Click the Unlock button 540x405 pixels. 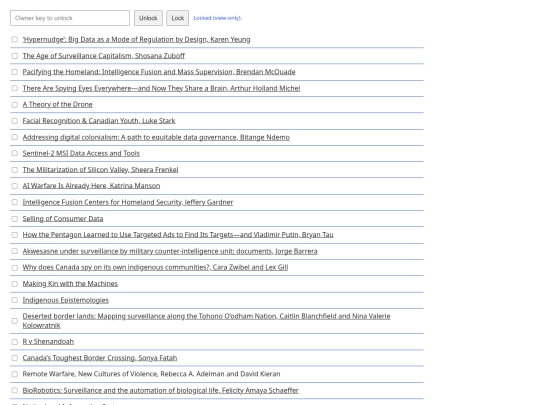coord(148,18)
